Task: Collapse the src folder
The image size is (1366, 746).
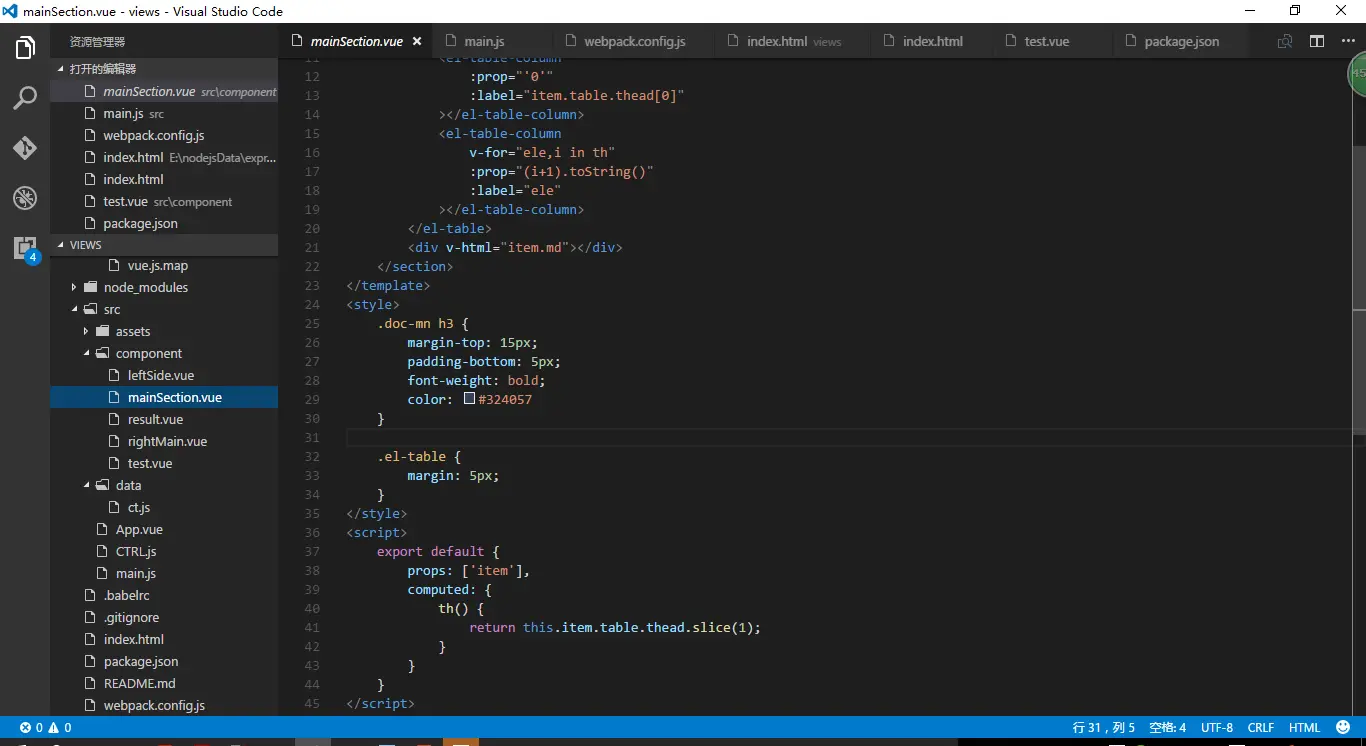Action: tap(164, 309)
